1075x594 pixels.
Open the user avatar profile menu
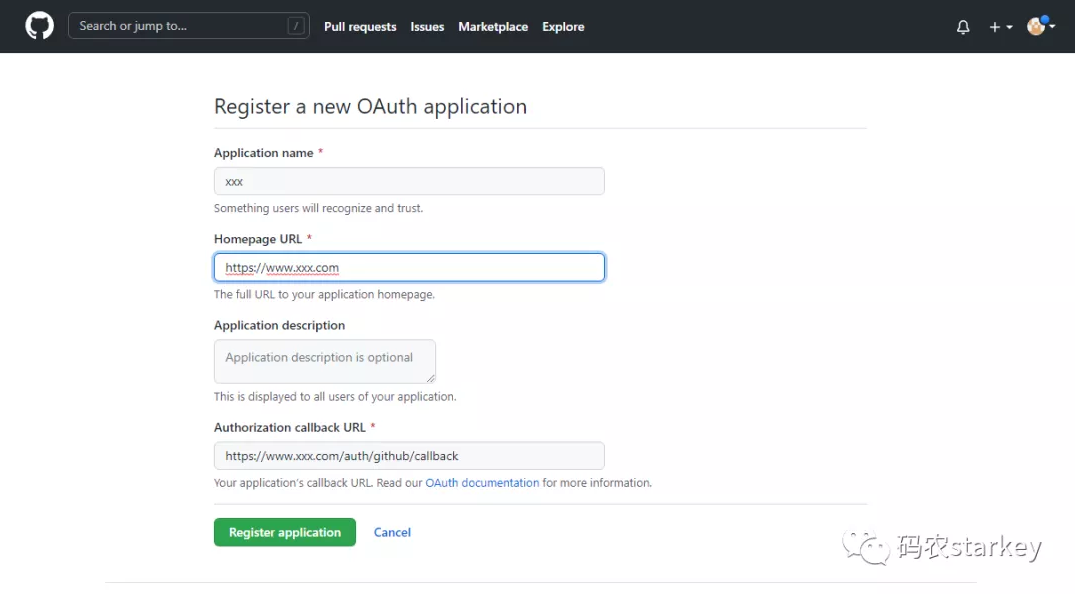click(1040, 26)
